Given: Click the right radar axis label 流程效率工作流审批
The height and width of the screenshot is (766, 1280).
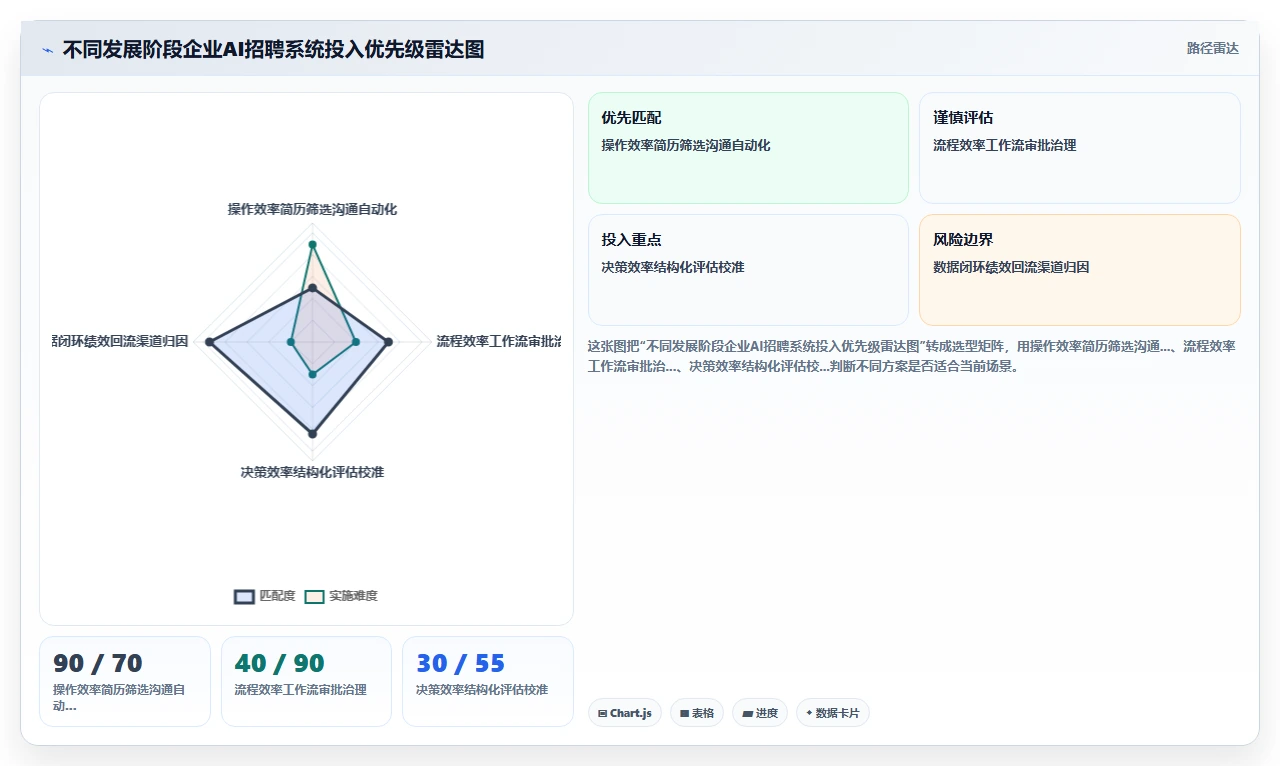Looking at the screenshot, I should tap(498, 341).
